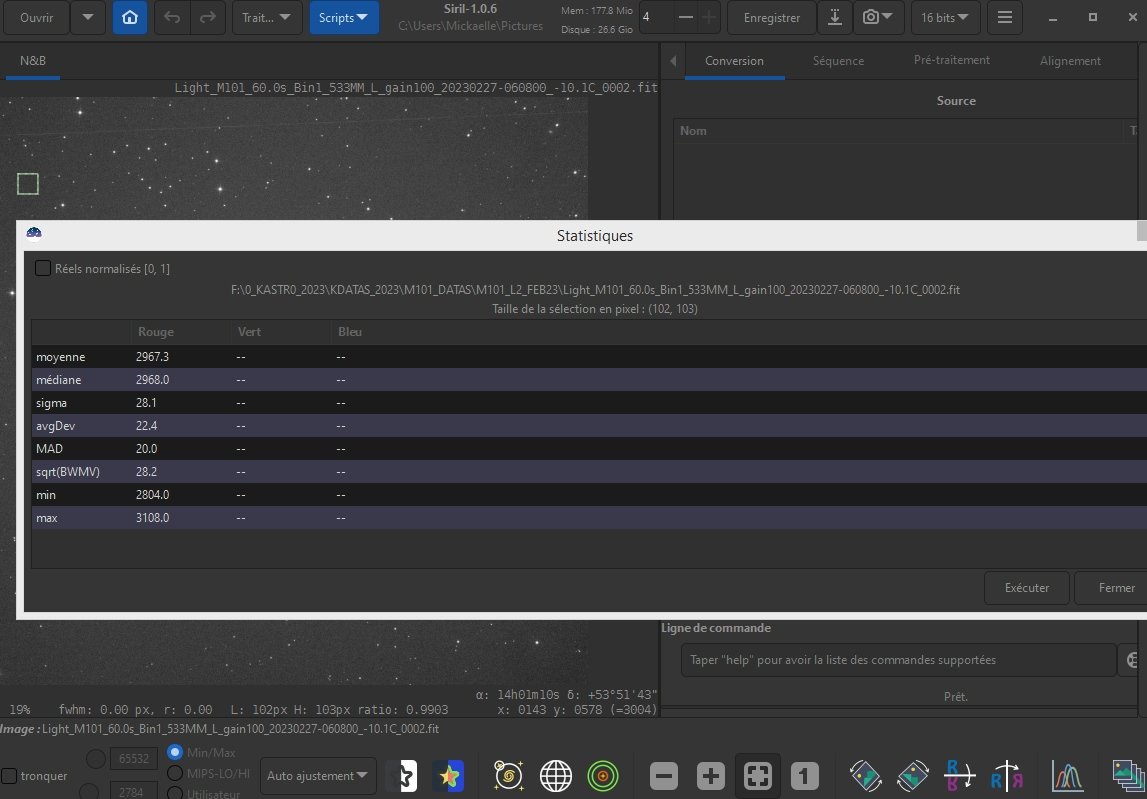This screenshot has width=1147, height=799.
Task: Open the Auto ajustement dropdown
Action: [318, 776]
